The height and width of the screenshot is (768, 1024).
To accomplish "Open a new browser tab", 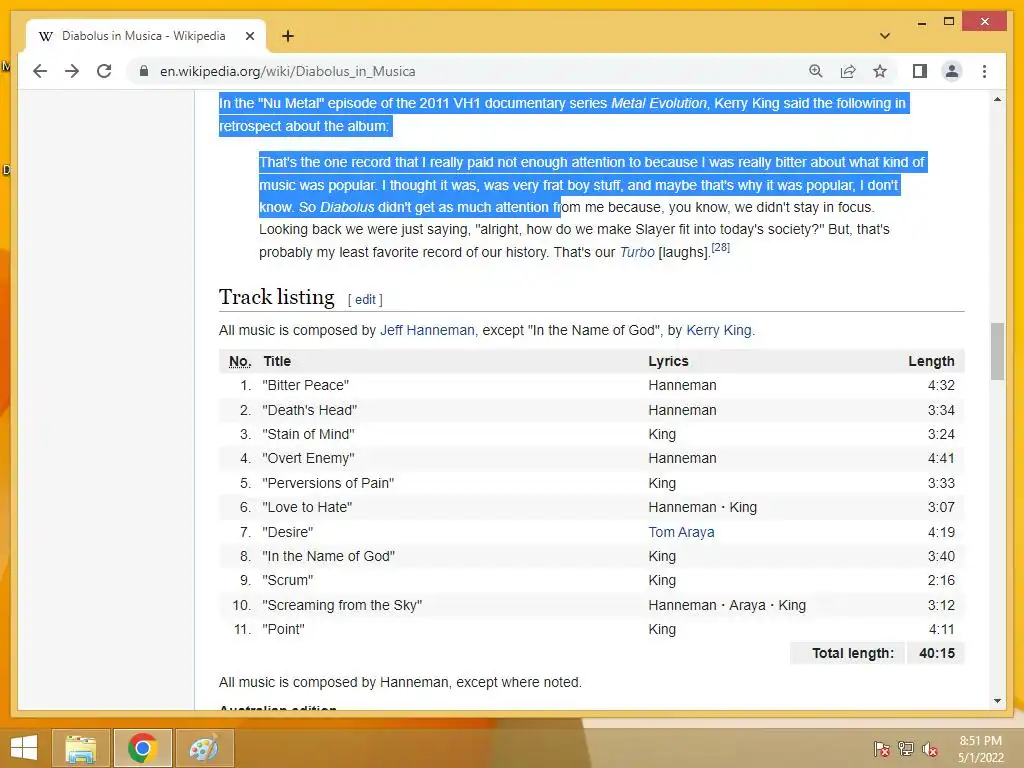I will [288, 36].
